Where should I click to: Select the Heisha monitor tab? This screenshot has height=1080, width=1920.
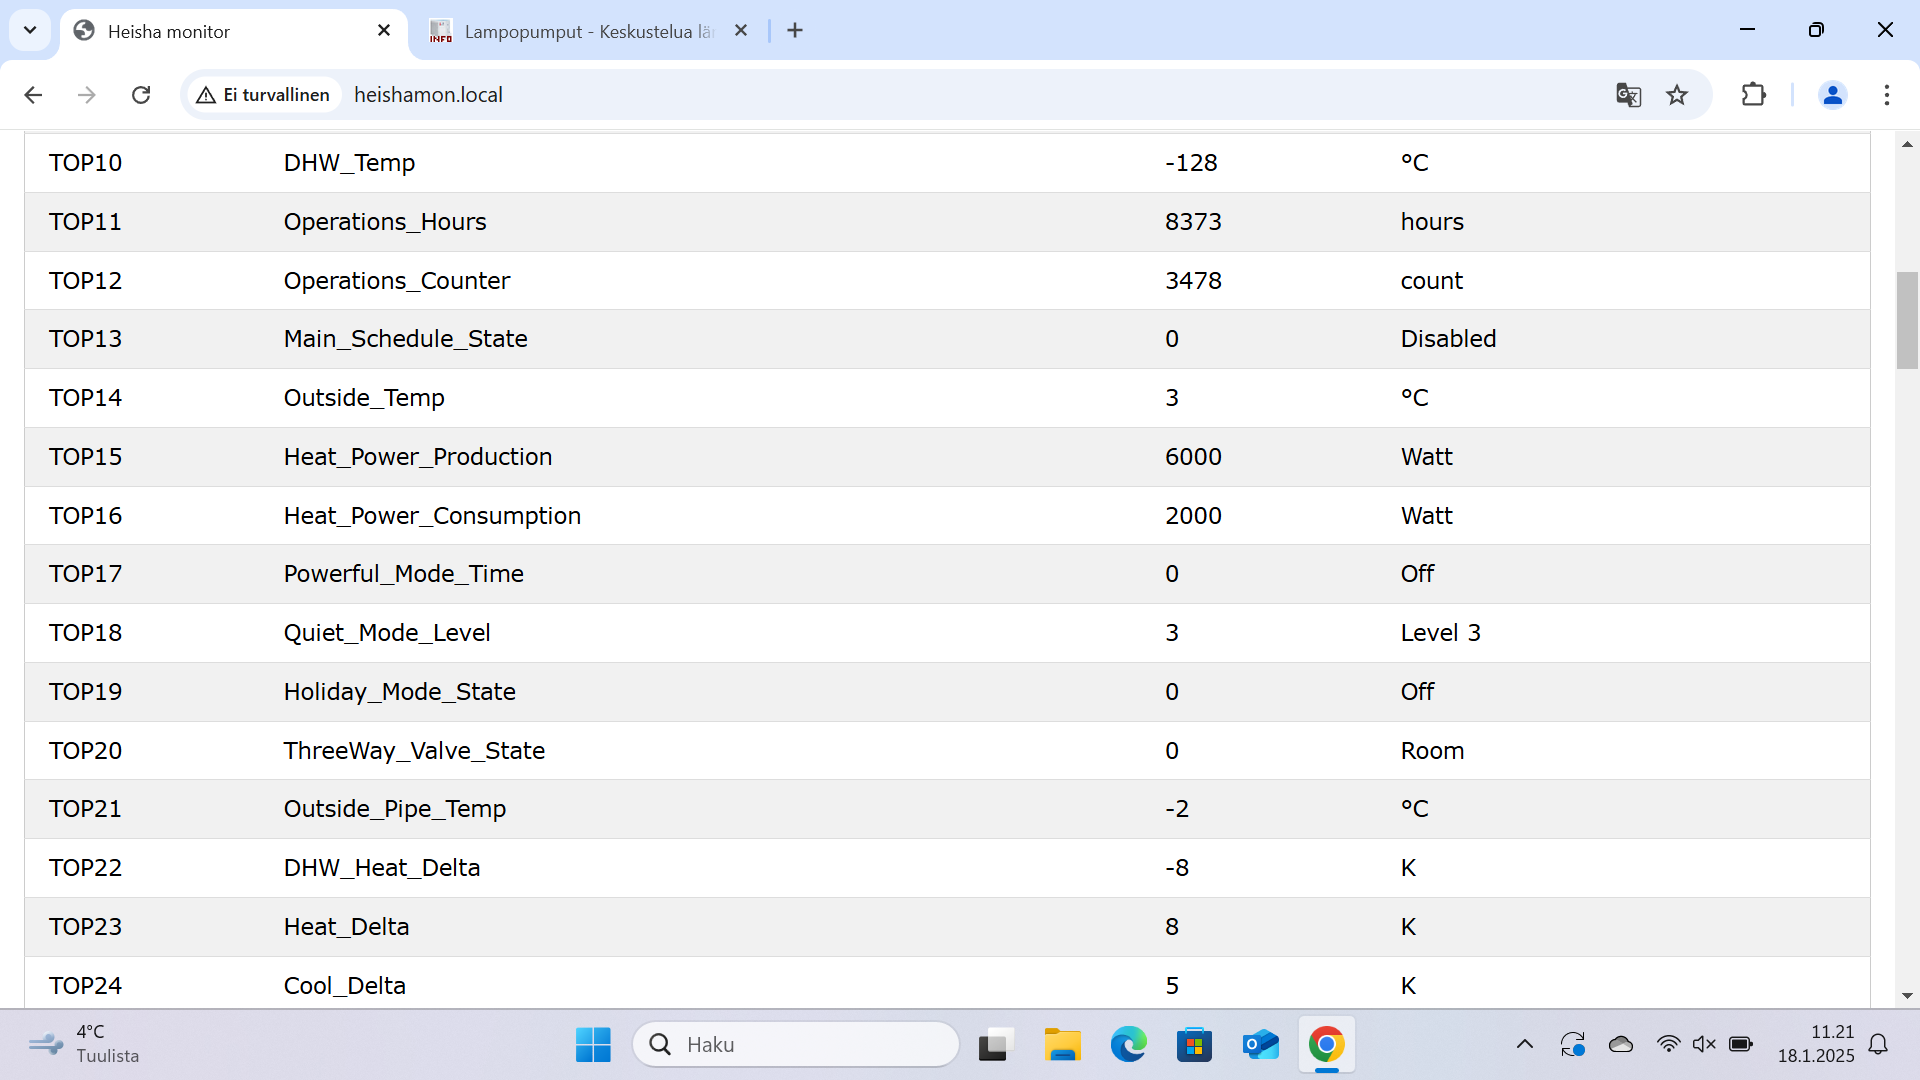[220, 31]
